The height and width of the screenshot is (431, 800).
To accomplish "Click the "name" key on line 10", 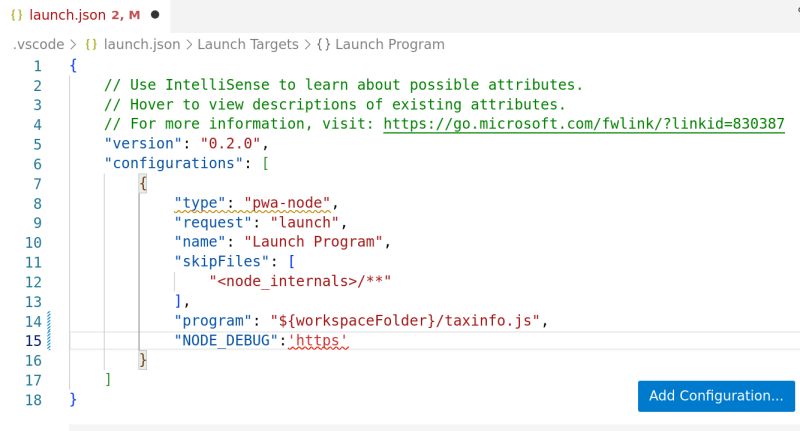I will 200,242.
